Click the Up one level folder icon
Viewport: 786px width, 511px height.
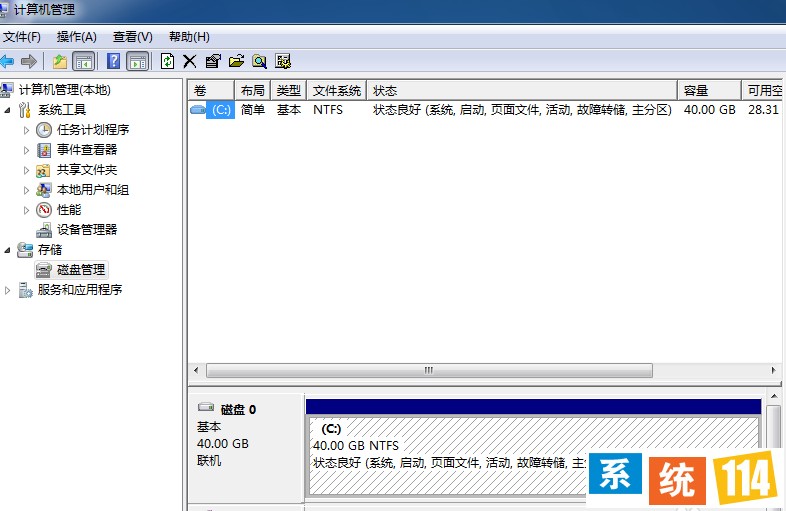(x=60, y=62)
